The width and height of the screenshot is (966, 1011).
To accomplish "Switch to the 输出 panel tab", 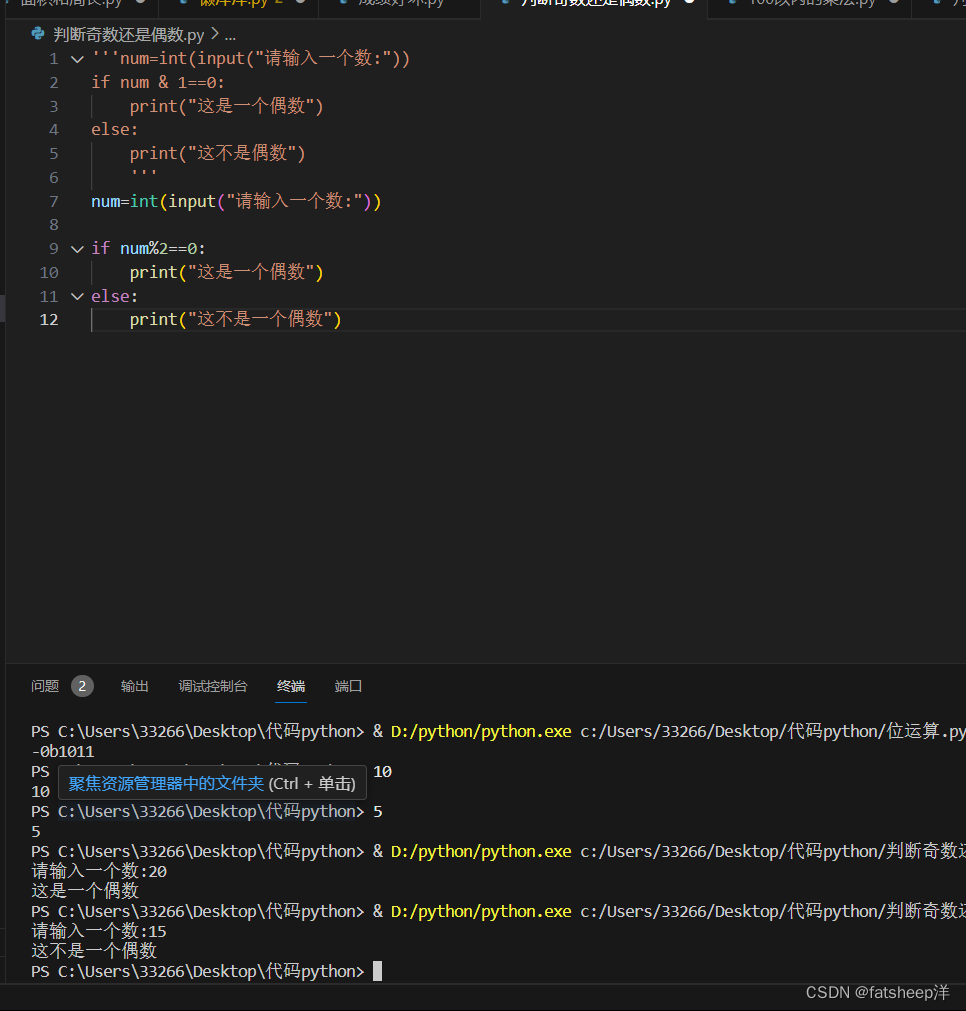I will (x=134, y=686).
